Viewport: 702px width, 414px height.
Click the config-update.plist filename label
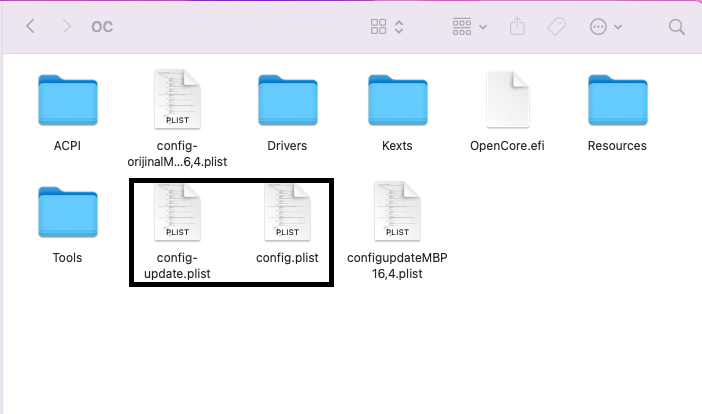(x=177, y=266)
